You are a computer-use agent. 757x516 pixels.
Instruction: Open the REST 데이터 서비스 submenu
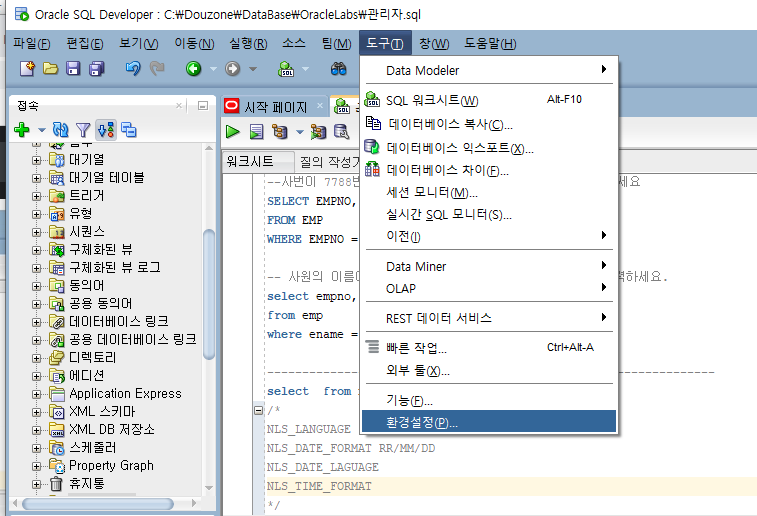point(489,318)
